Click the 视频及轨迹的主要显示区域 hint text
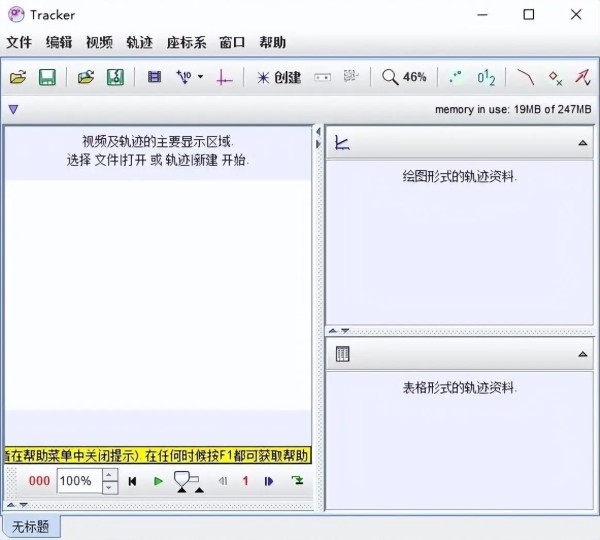600x540 pixels. click(x=157, y=142)
